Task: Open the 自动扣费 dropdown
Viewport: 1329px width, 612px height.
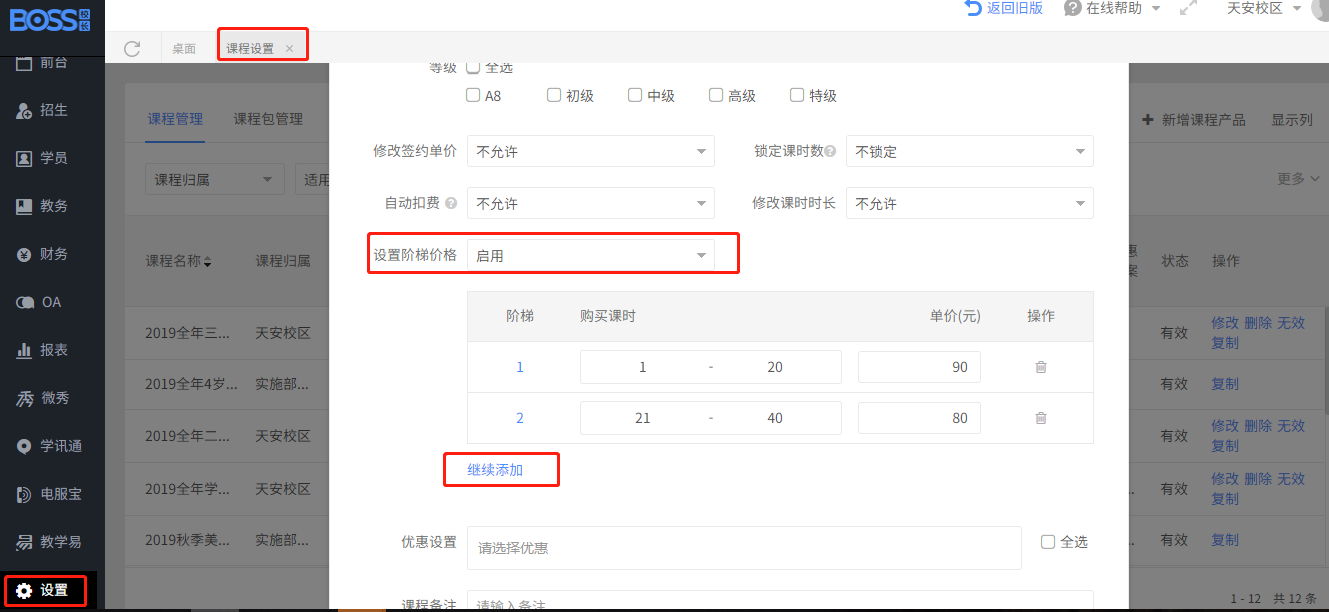Action: coord(591,203)
